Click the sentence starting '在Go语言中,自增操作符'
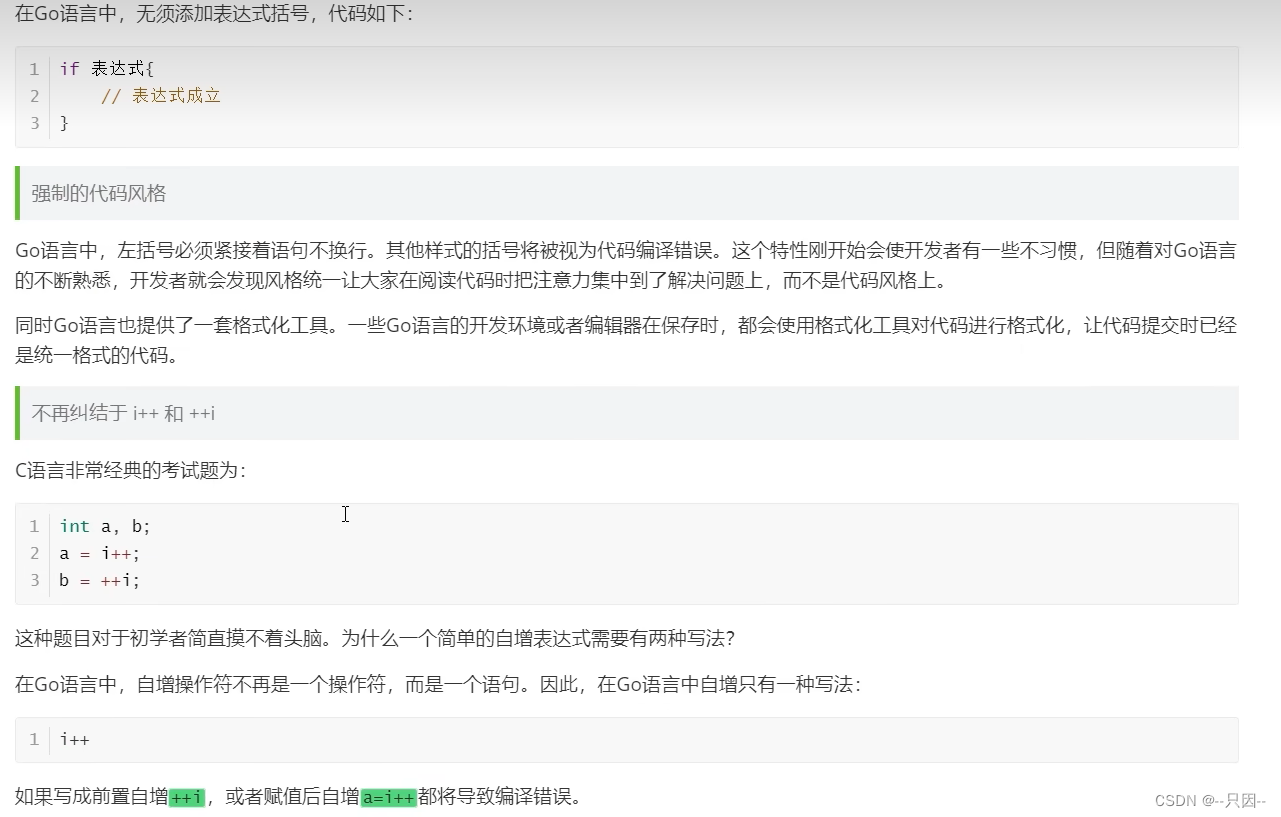 click(x=438, y=685)
